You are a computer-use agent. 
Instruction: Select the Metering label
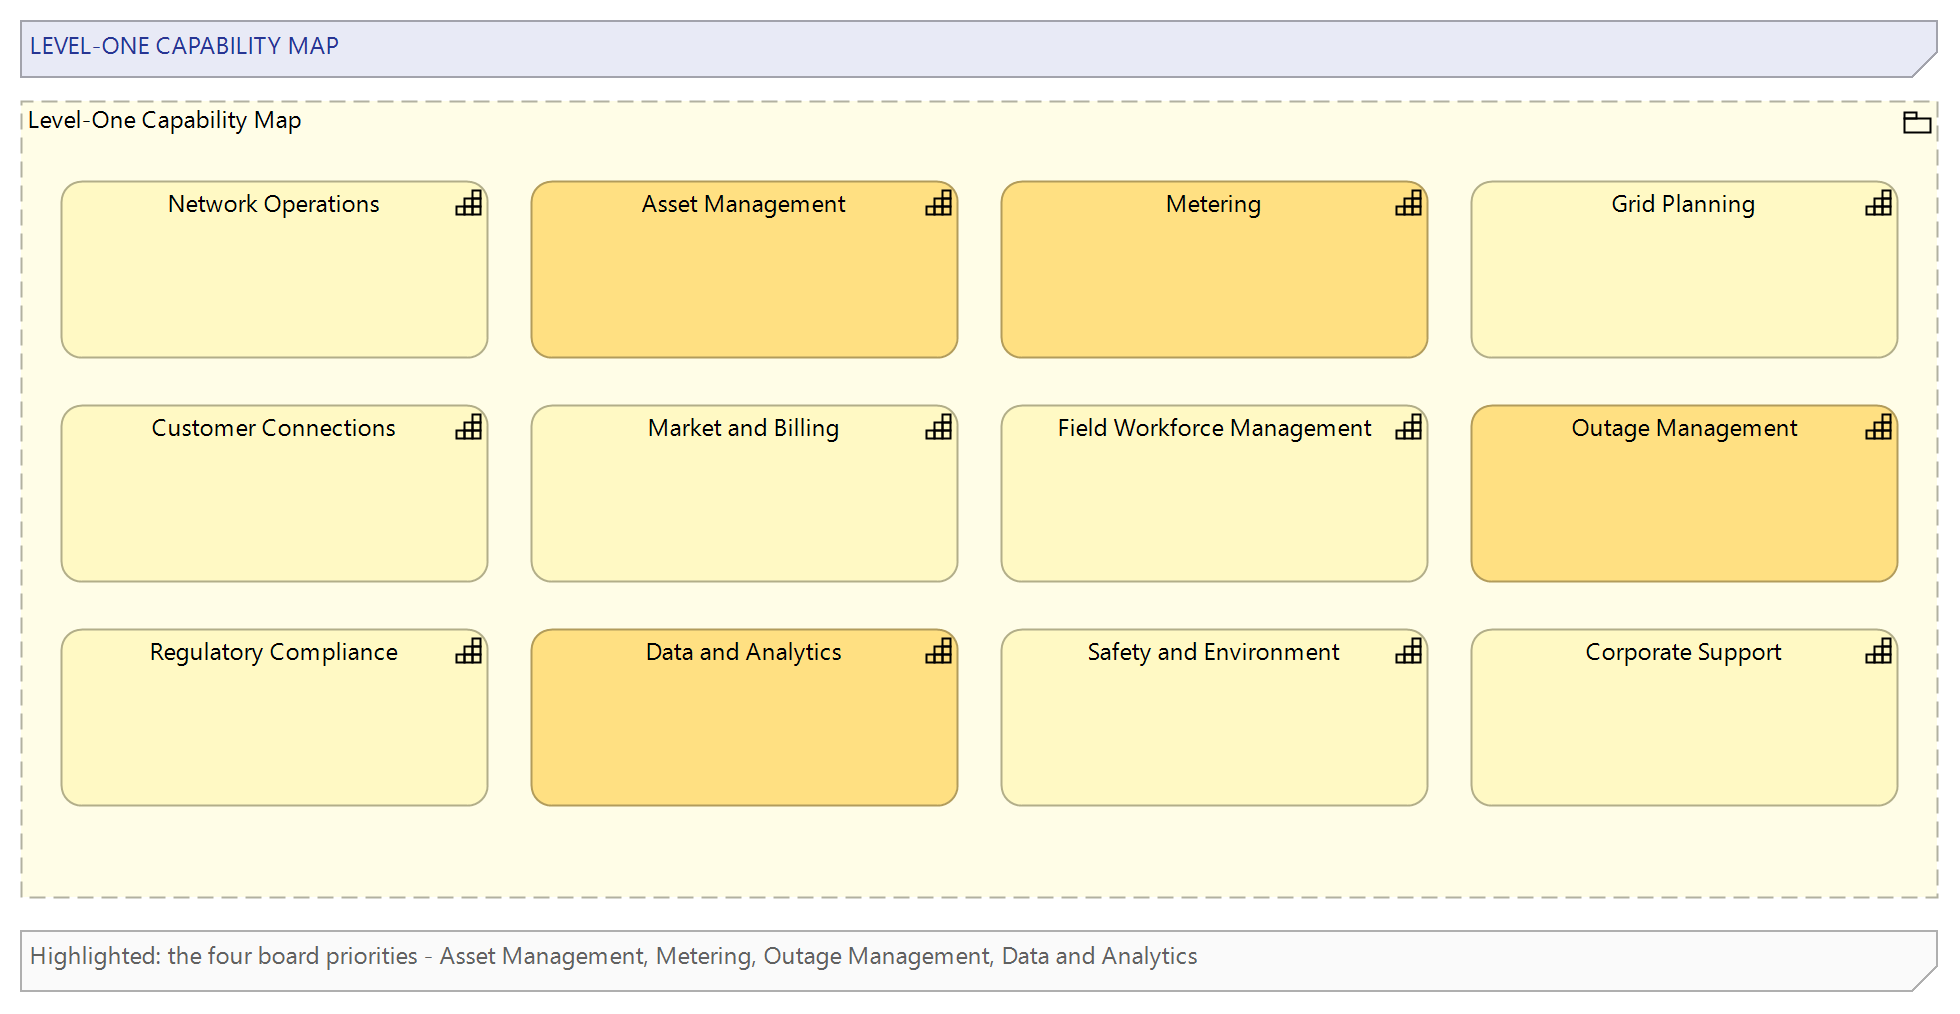[x=1213, y=204]
